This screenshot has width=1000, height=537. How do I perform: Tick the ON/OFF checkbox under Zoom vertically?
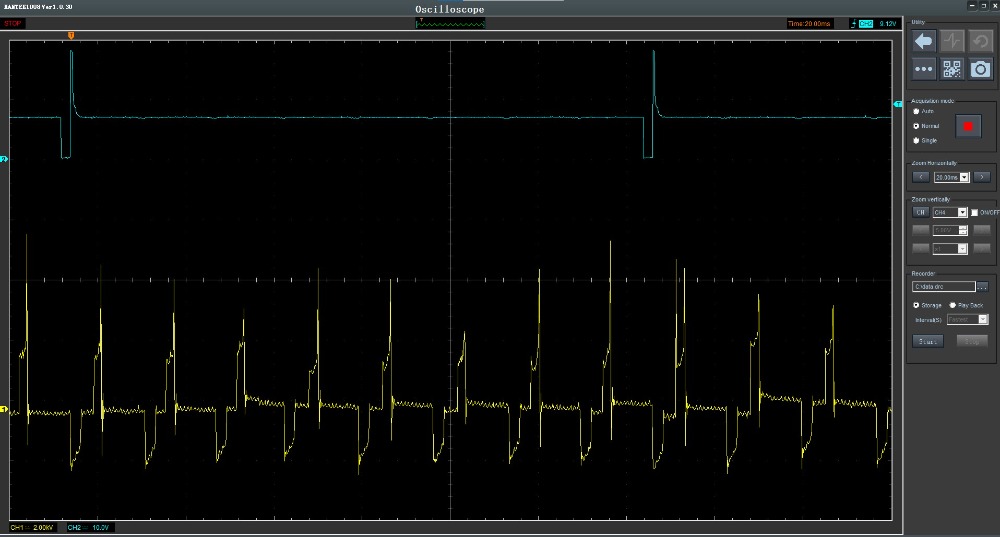click(974, 212)
